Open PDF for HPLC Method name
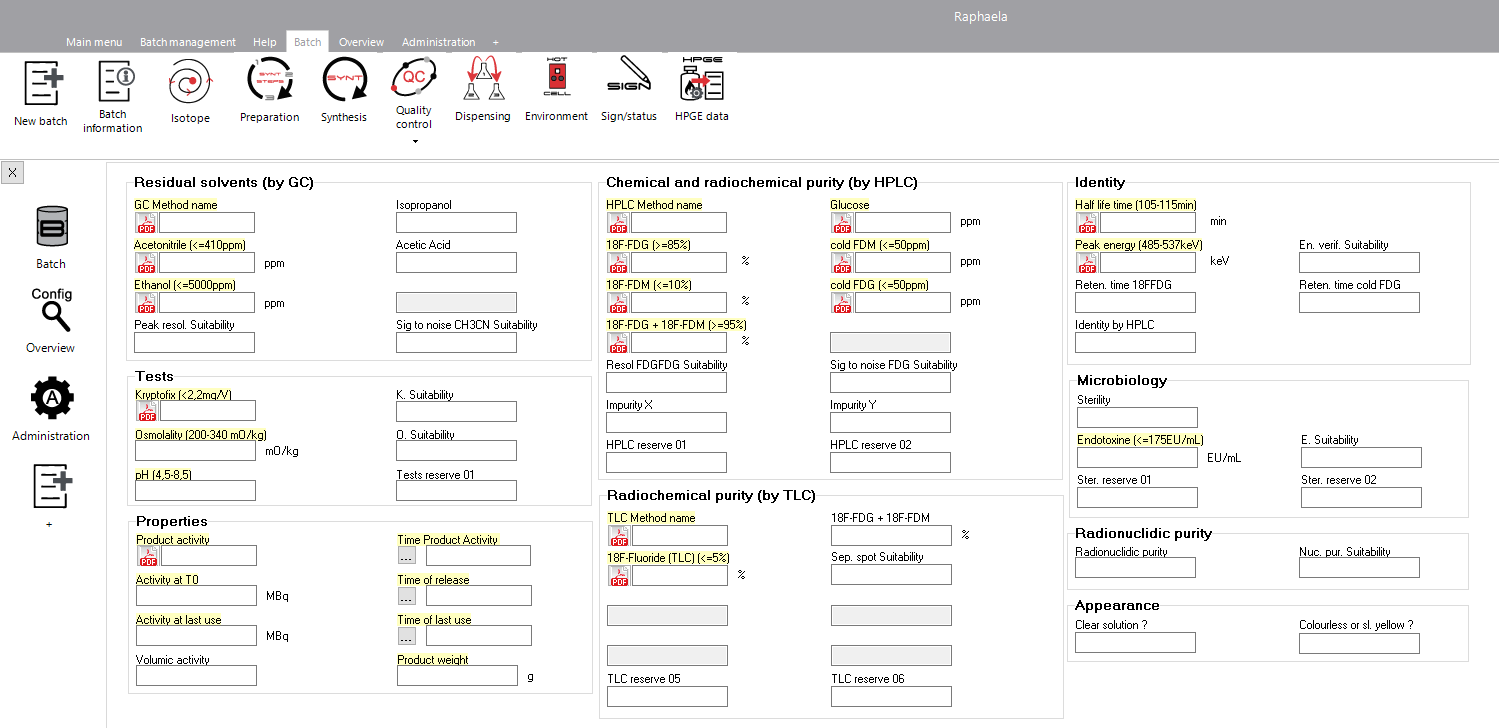 (618, 222)
